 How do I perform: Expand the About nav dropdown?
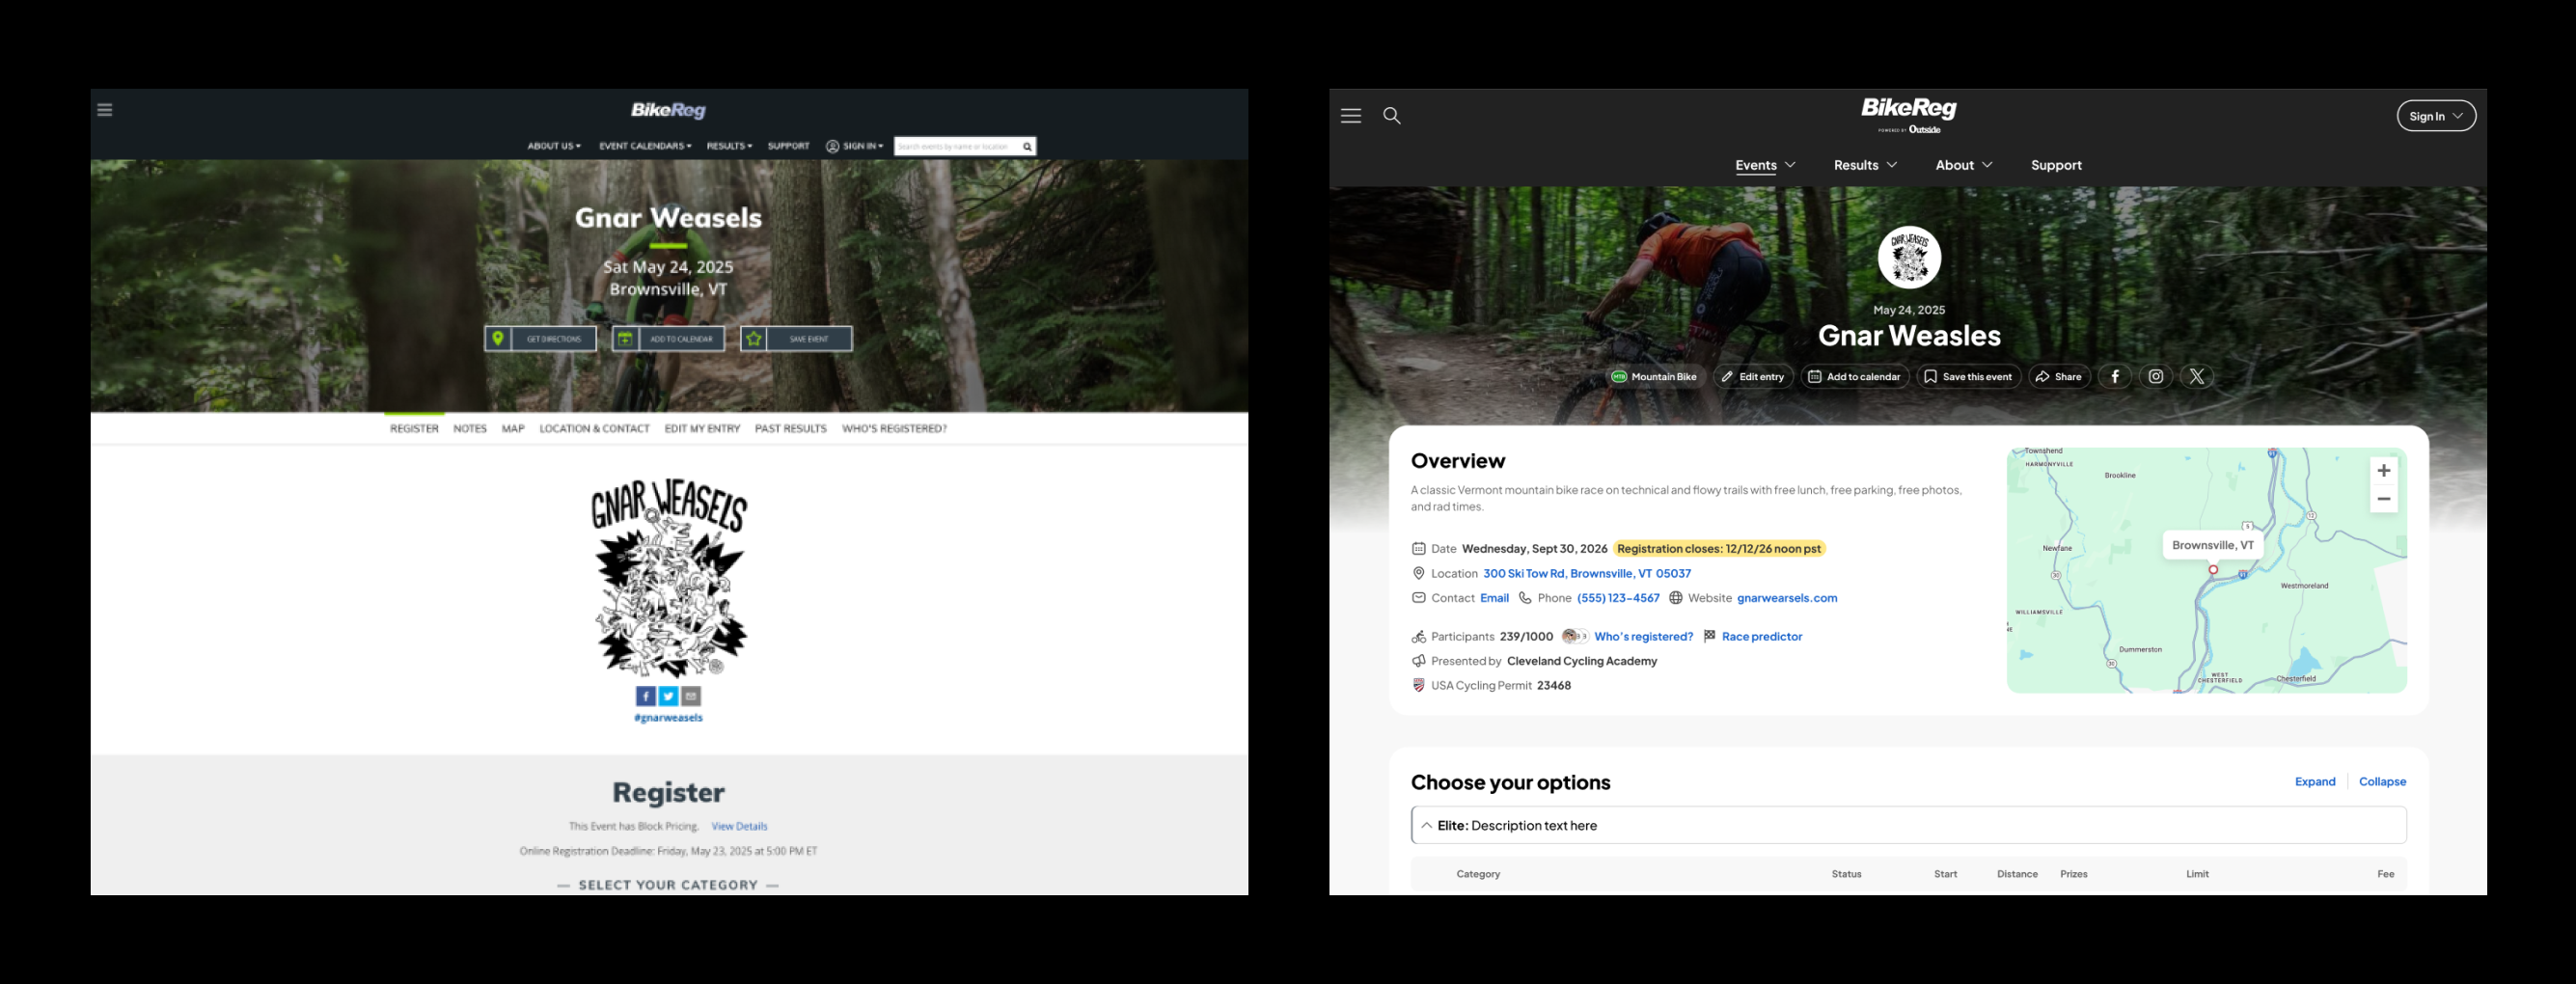point(1964,166)
